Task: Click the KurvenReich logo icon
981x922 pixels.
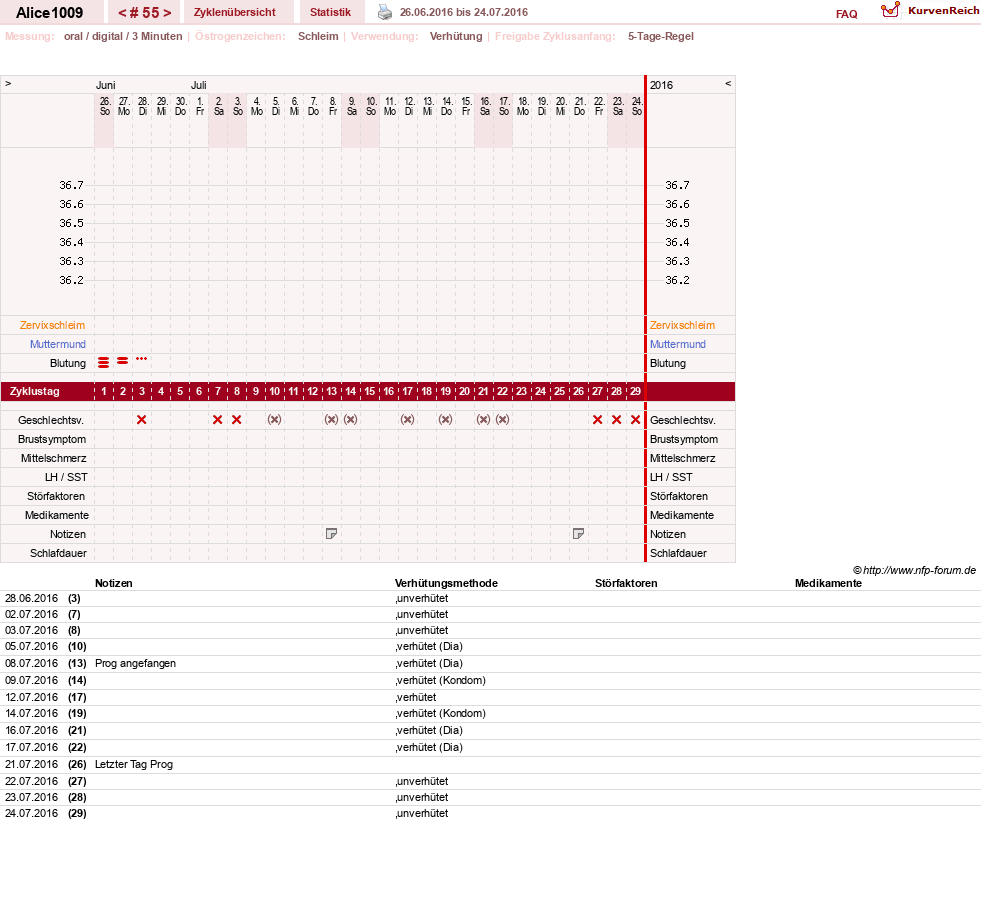Action: coord(890,10)
